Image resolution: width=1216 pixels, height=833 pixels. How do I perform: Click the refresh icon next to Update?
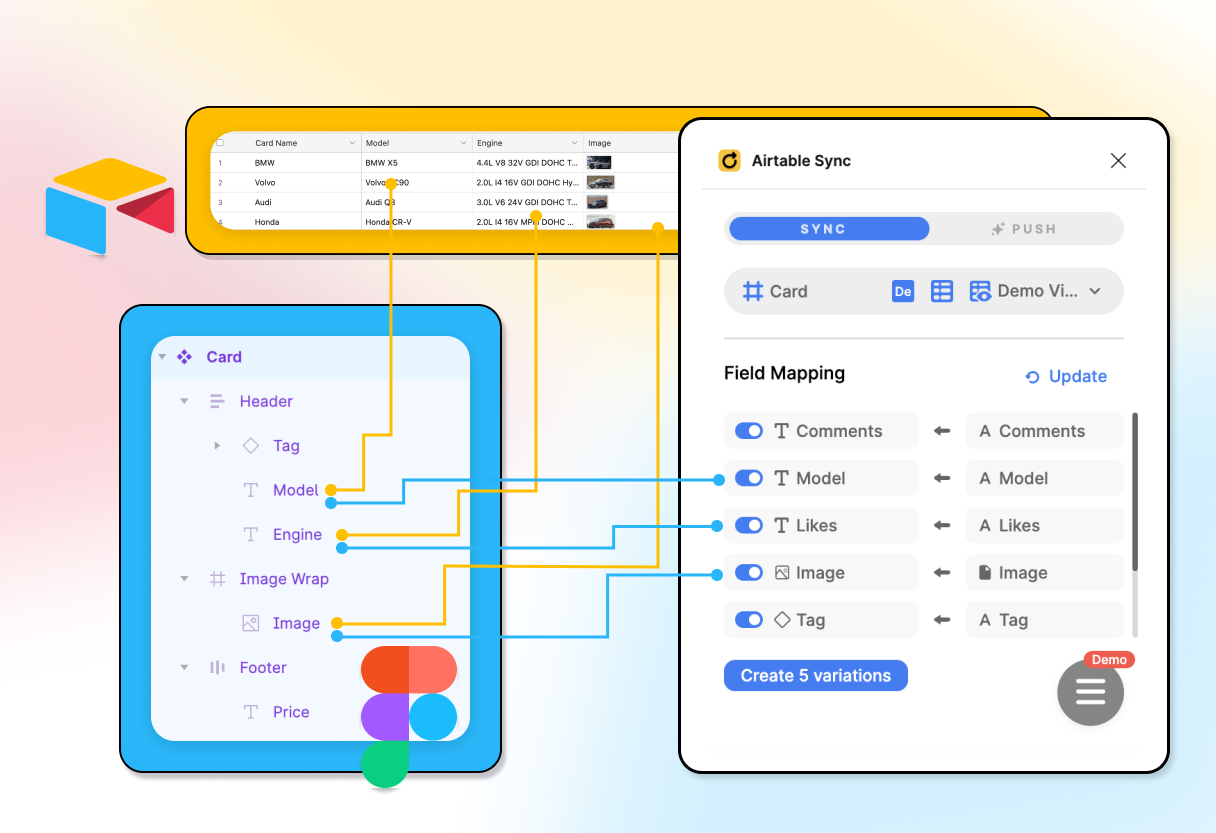coord(1033,377)
